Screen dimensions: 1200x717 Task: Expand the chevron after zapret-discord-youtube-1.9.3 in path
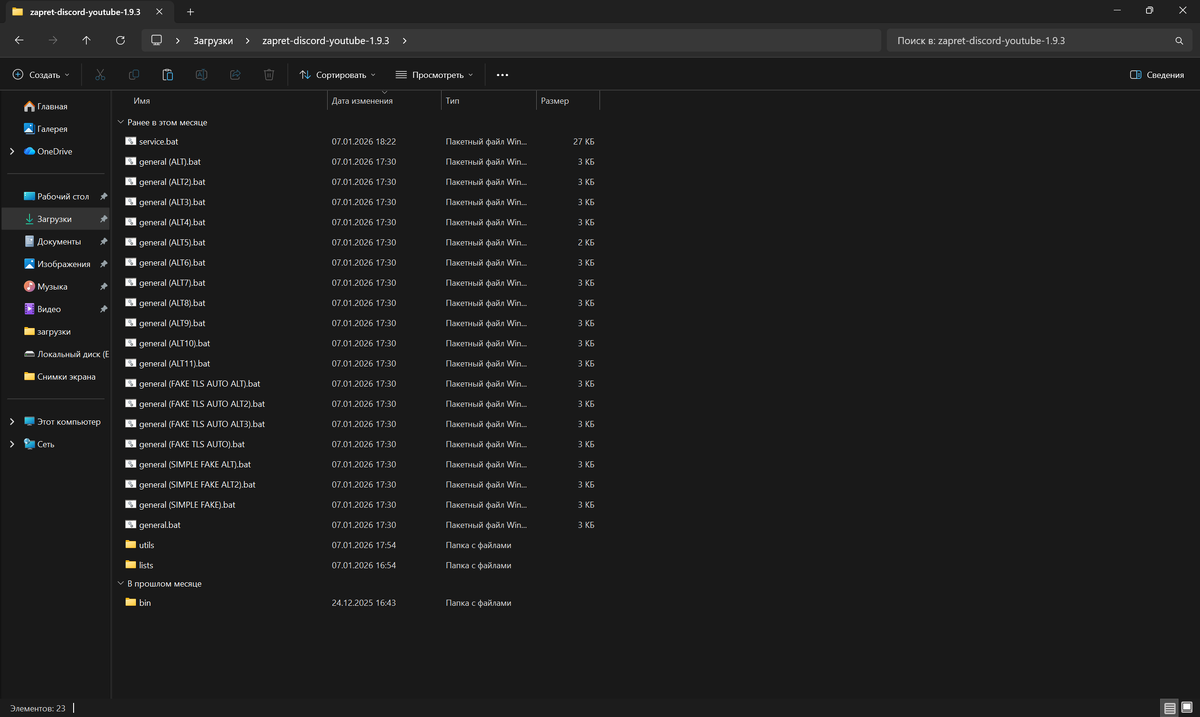tap(403, 41)
